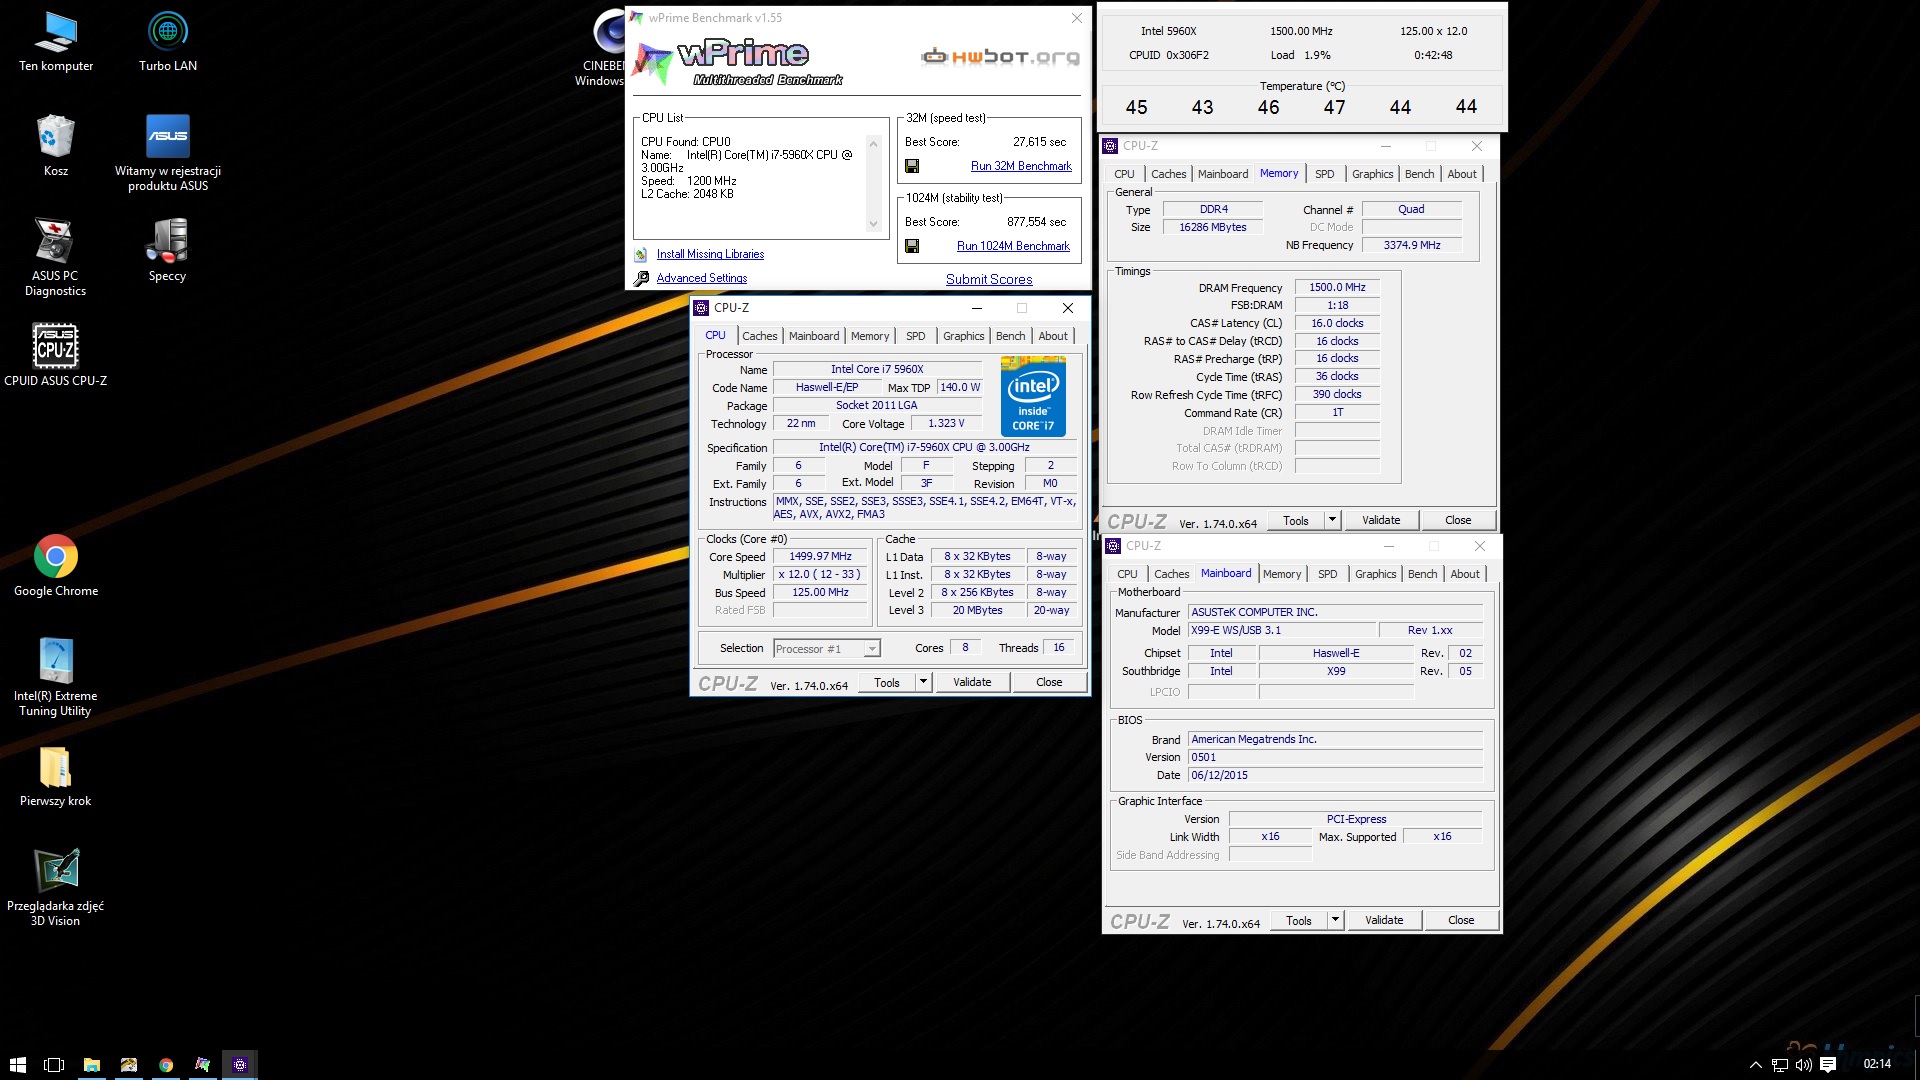Launch Speccy desktop shortcut
Screen dimensions: 1920x1080
click(168, 250)
